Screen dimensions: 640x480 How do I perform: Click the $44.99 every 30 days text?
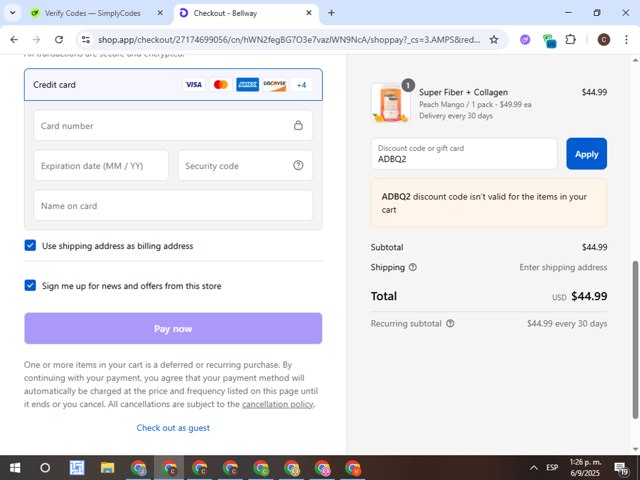[567, 324]
